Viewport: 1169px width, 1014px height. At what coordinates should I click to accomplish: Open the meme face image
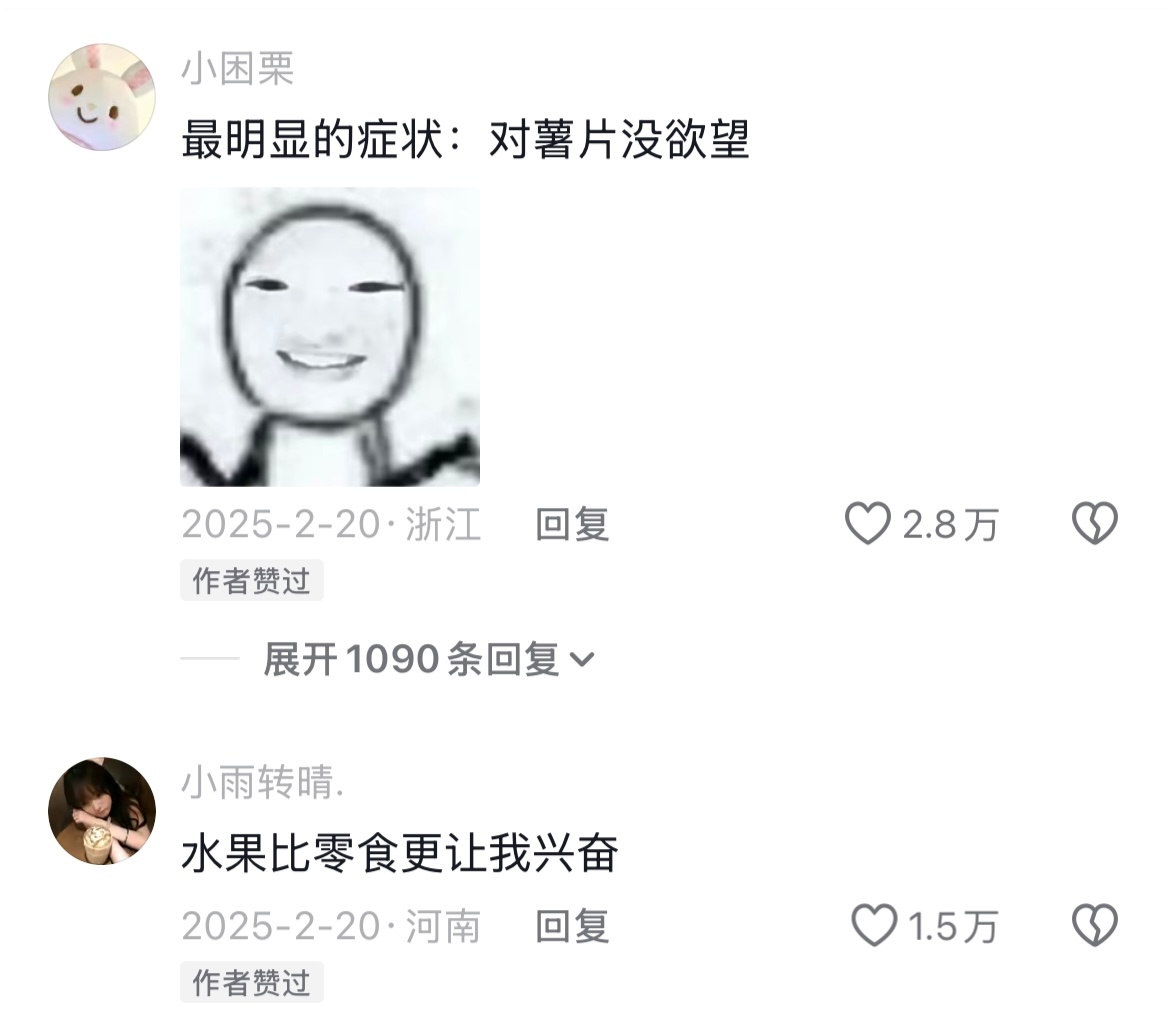click(330, 337)
